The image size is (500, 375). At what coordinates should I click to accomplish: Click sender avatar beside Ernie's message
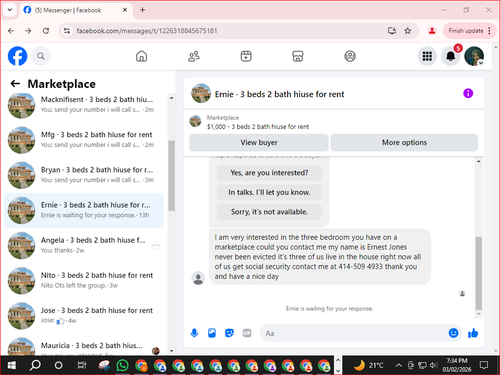[198, 278]
